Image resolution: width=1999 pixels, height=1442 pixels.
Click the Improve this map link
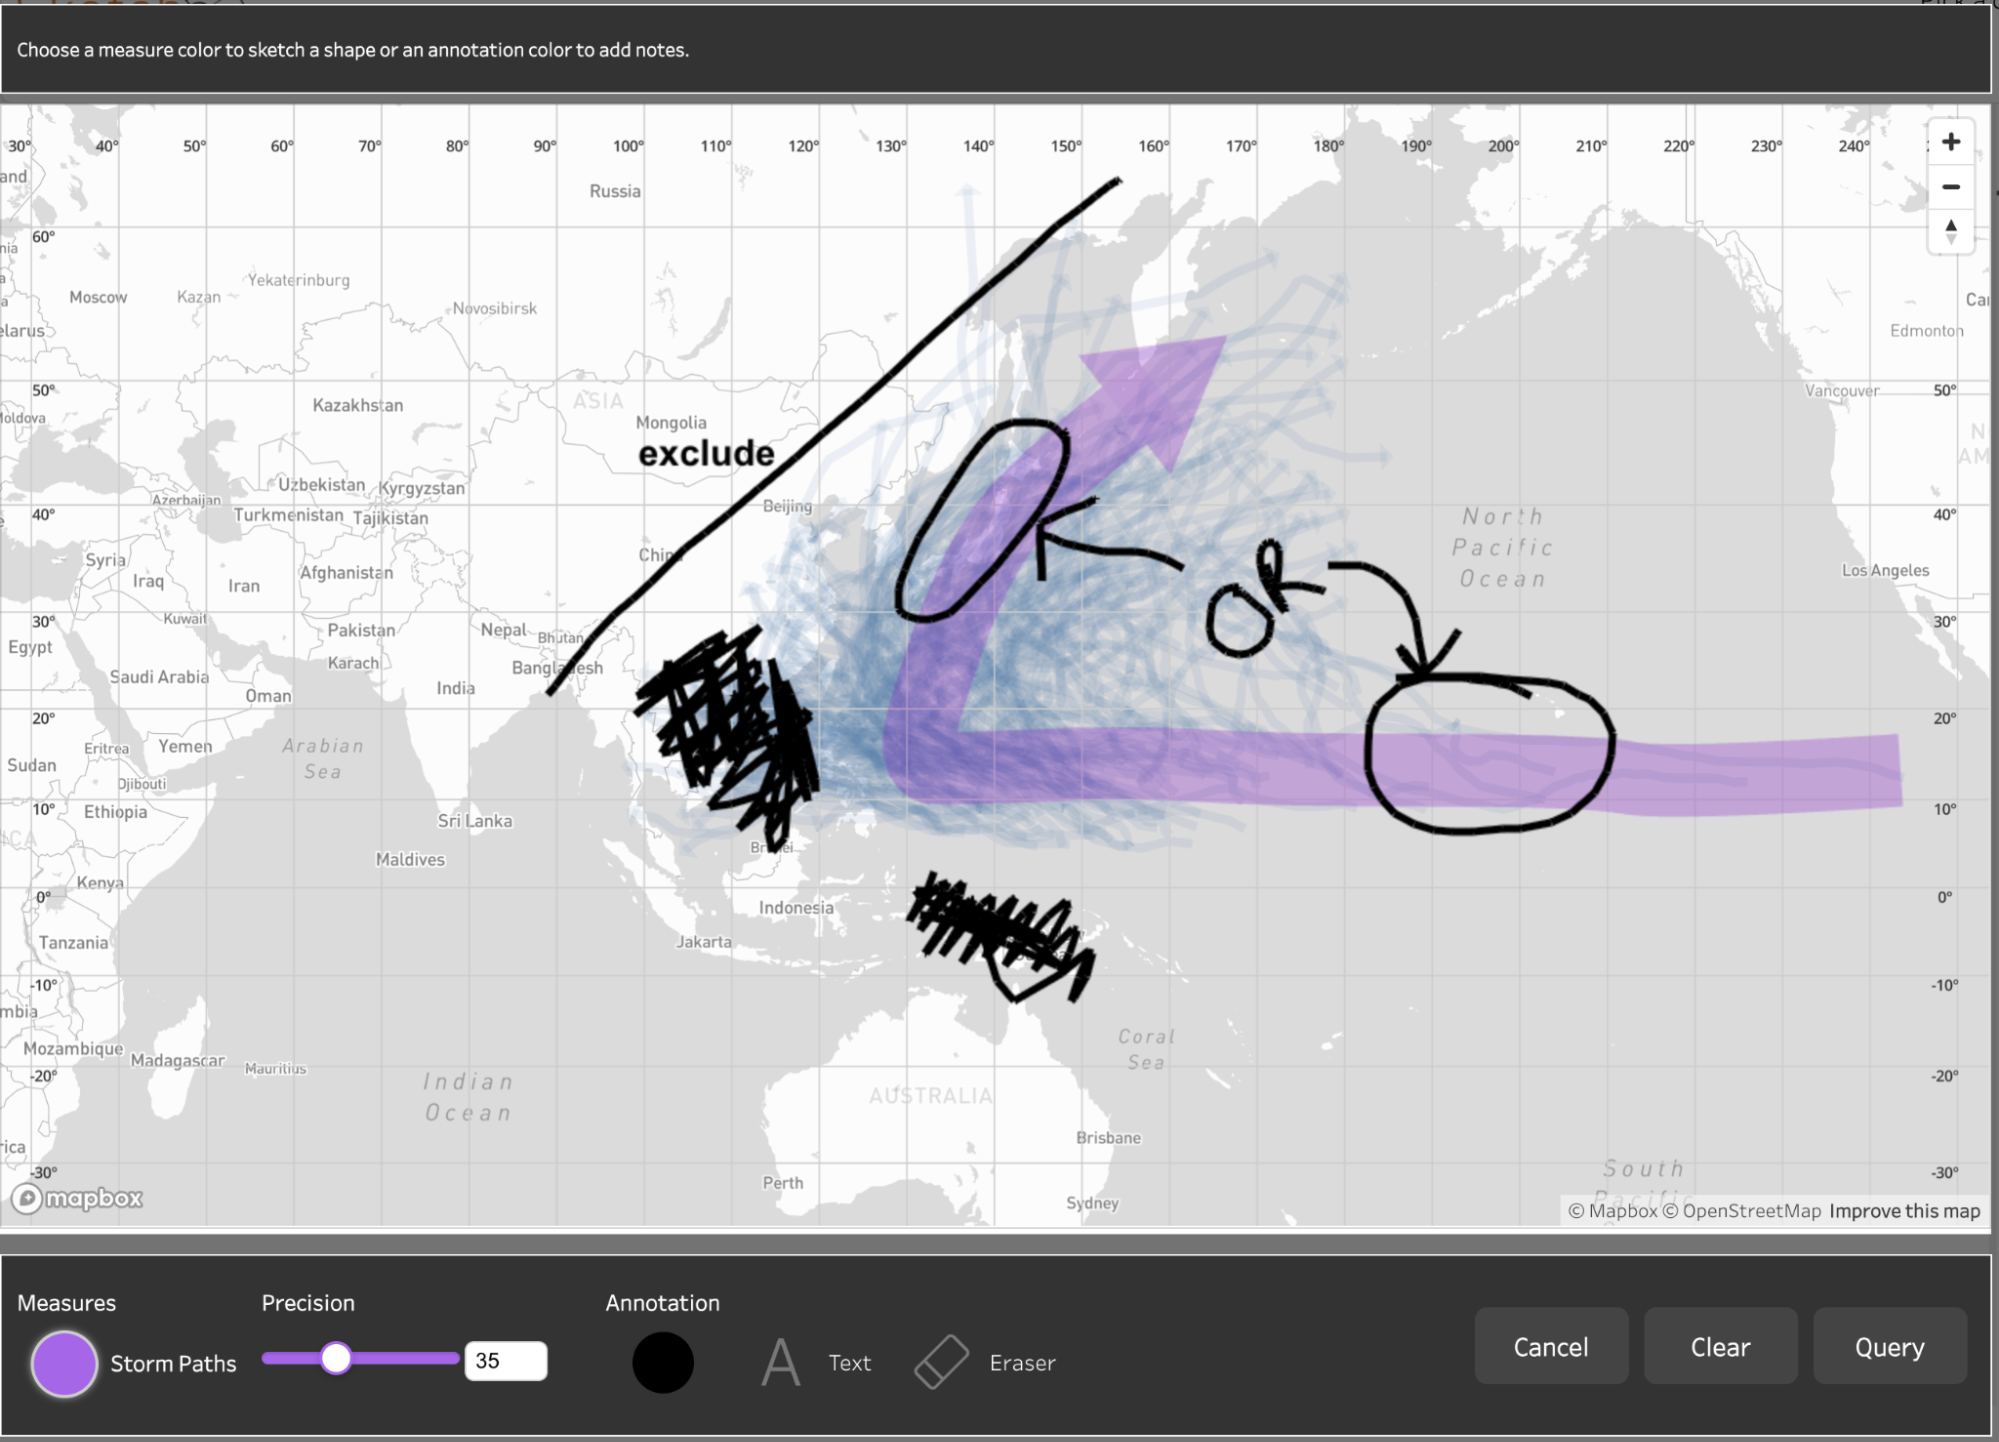pos(1904,1211)
